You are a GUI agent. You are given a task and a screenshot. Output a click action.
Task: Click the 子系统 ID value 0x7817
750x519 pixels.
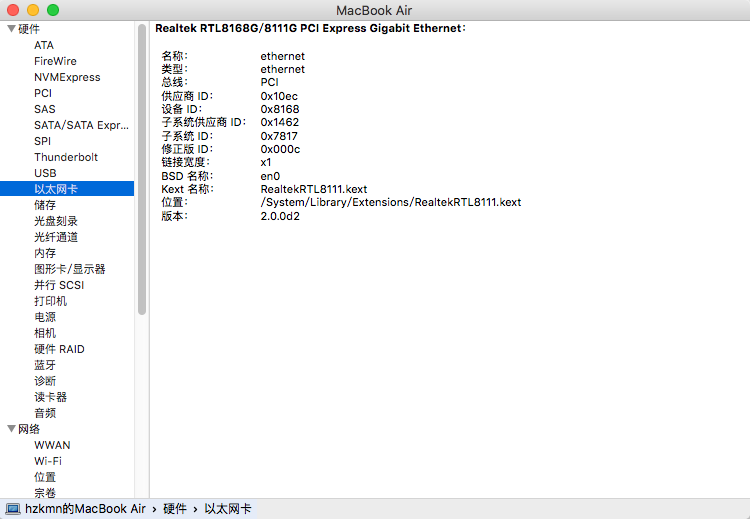click(x=279, y=136)
